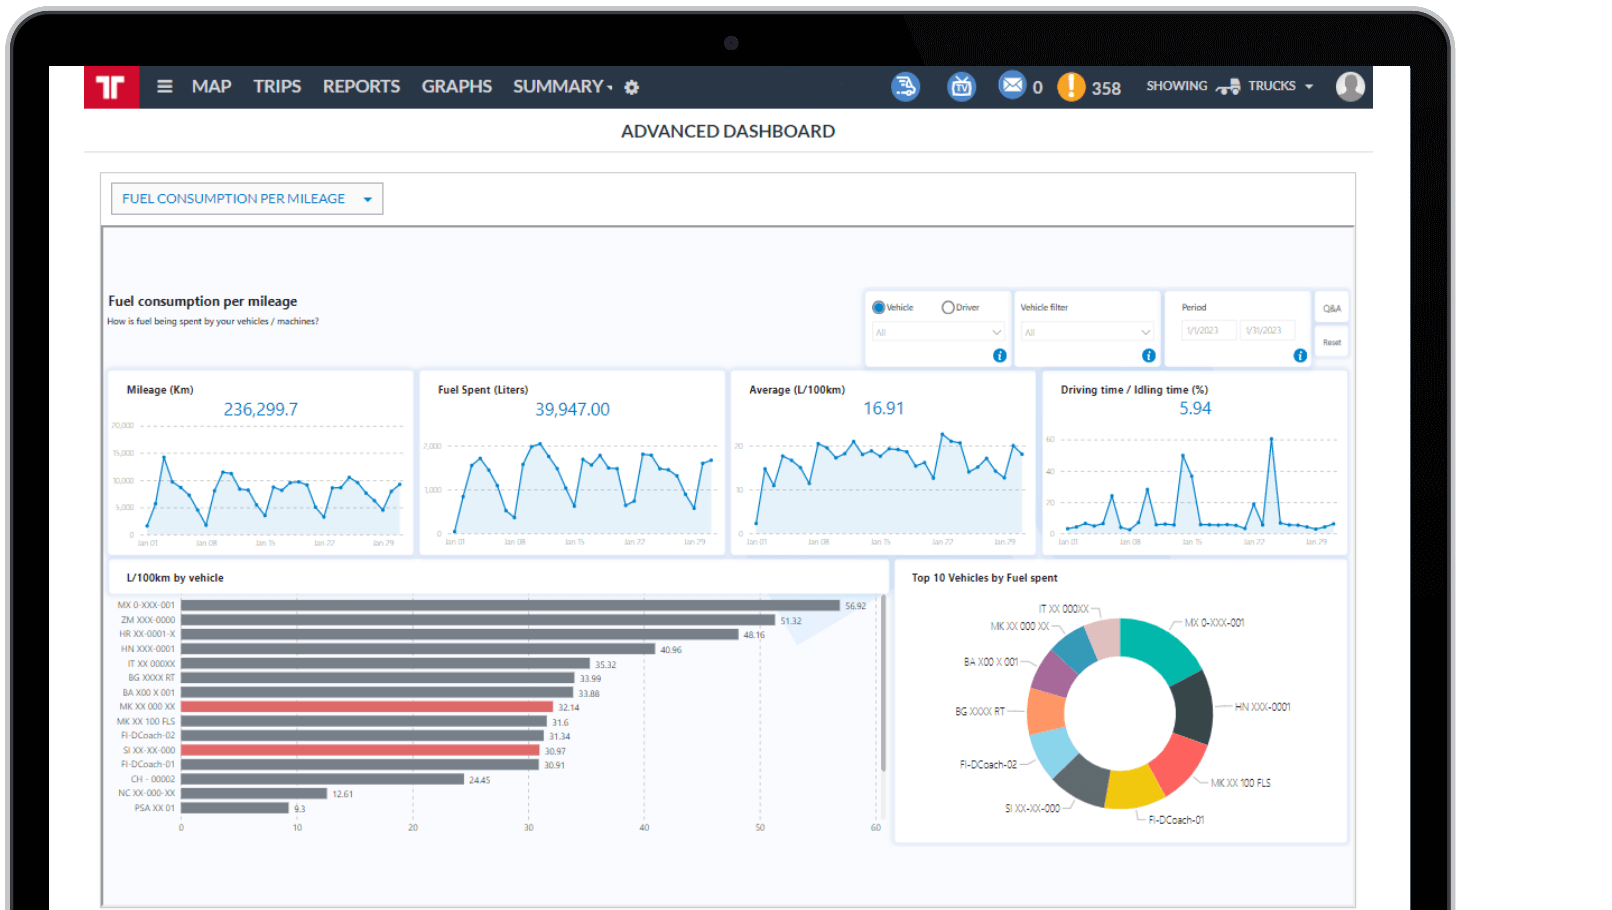Click the red TT logo icon
1612x910 pixels.
tap(111, 87)
